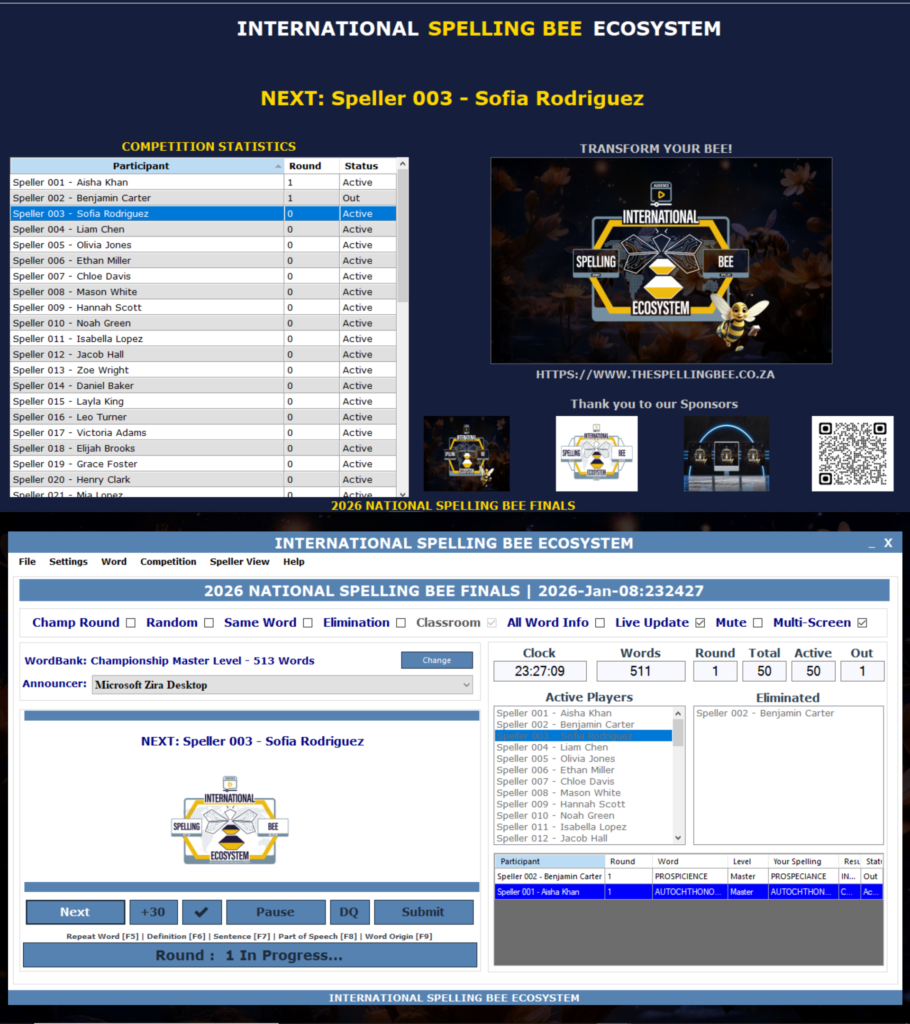The height and width of the screenshot is (1024, 910).
Task: Enable the Champ Round checkbox
Action: 130,623
